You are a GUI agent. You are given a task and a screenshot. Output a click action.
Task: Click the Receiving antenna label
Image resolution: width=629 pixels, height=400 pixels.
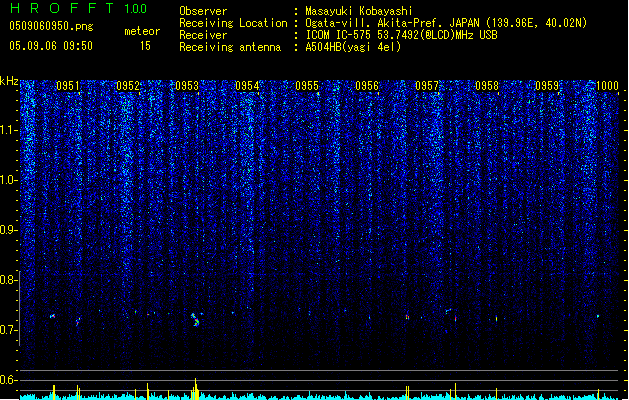pos(230,47)
